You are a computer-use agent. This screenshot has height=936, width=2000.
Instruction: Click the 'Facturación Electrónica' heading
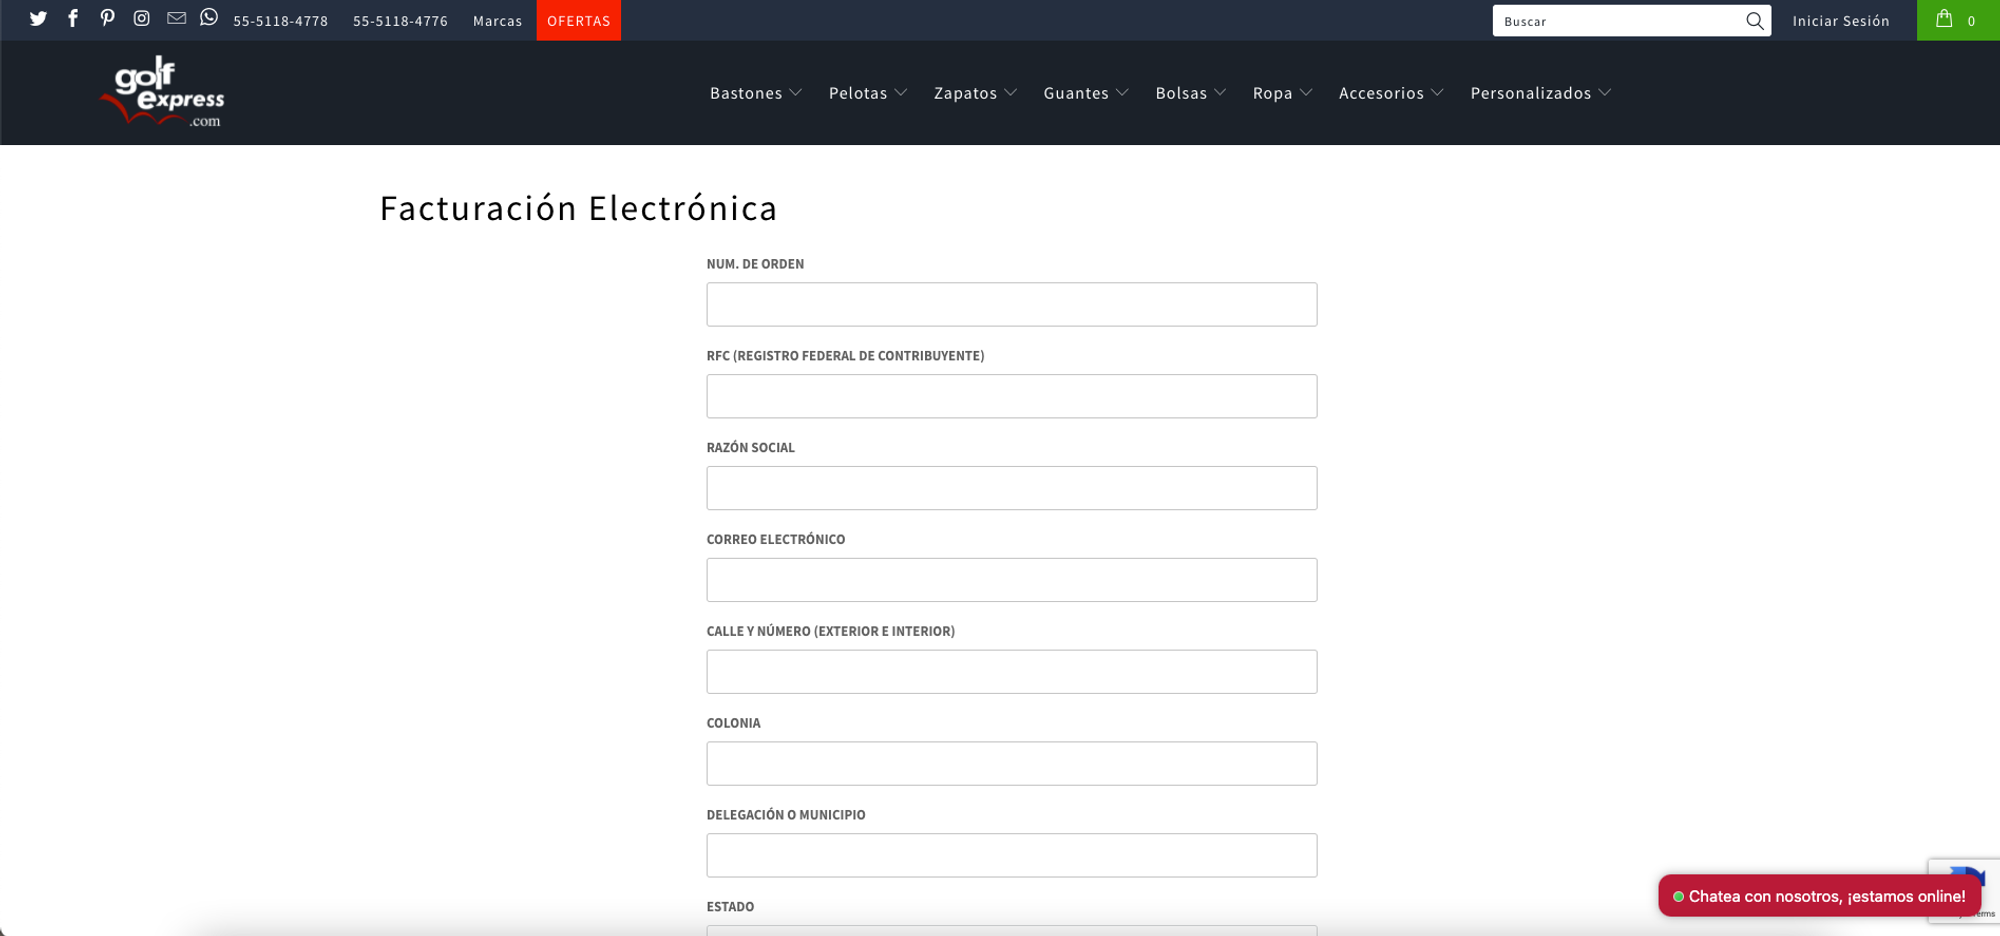pyautogui.click(x=578, y=208)
